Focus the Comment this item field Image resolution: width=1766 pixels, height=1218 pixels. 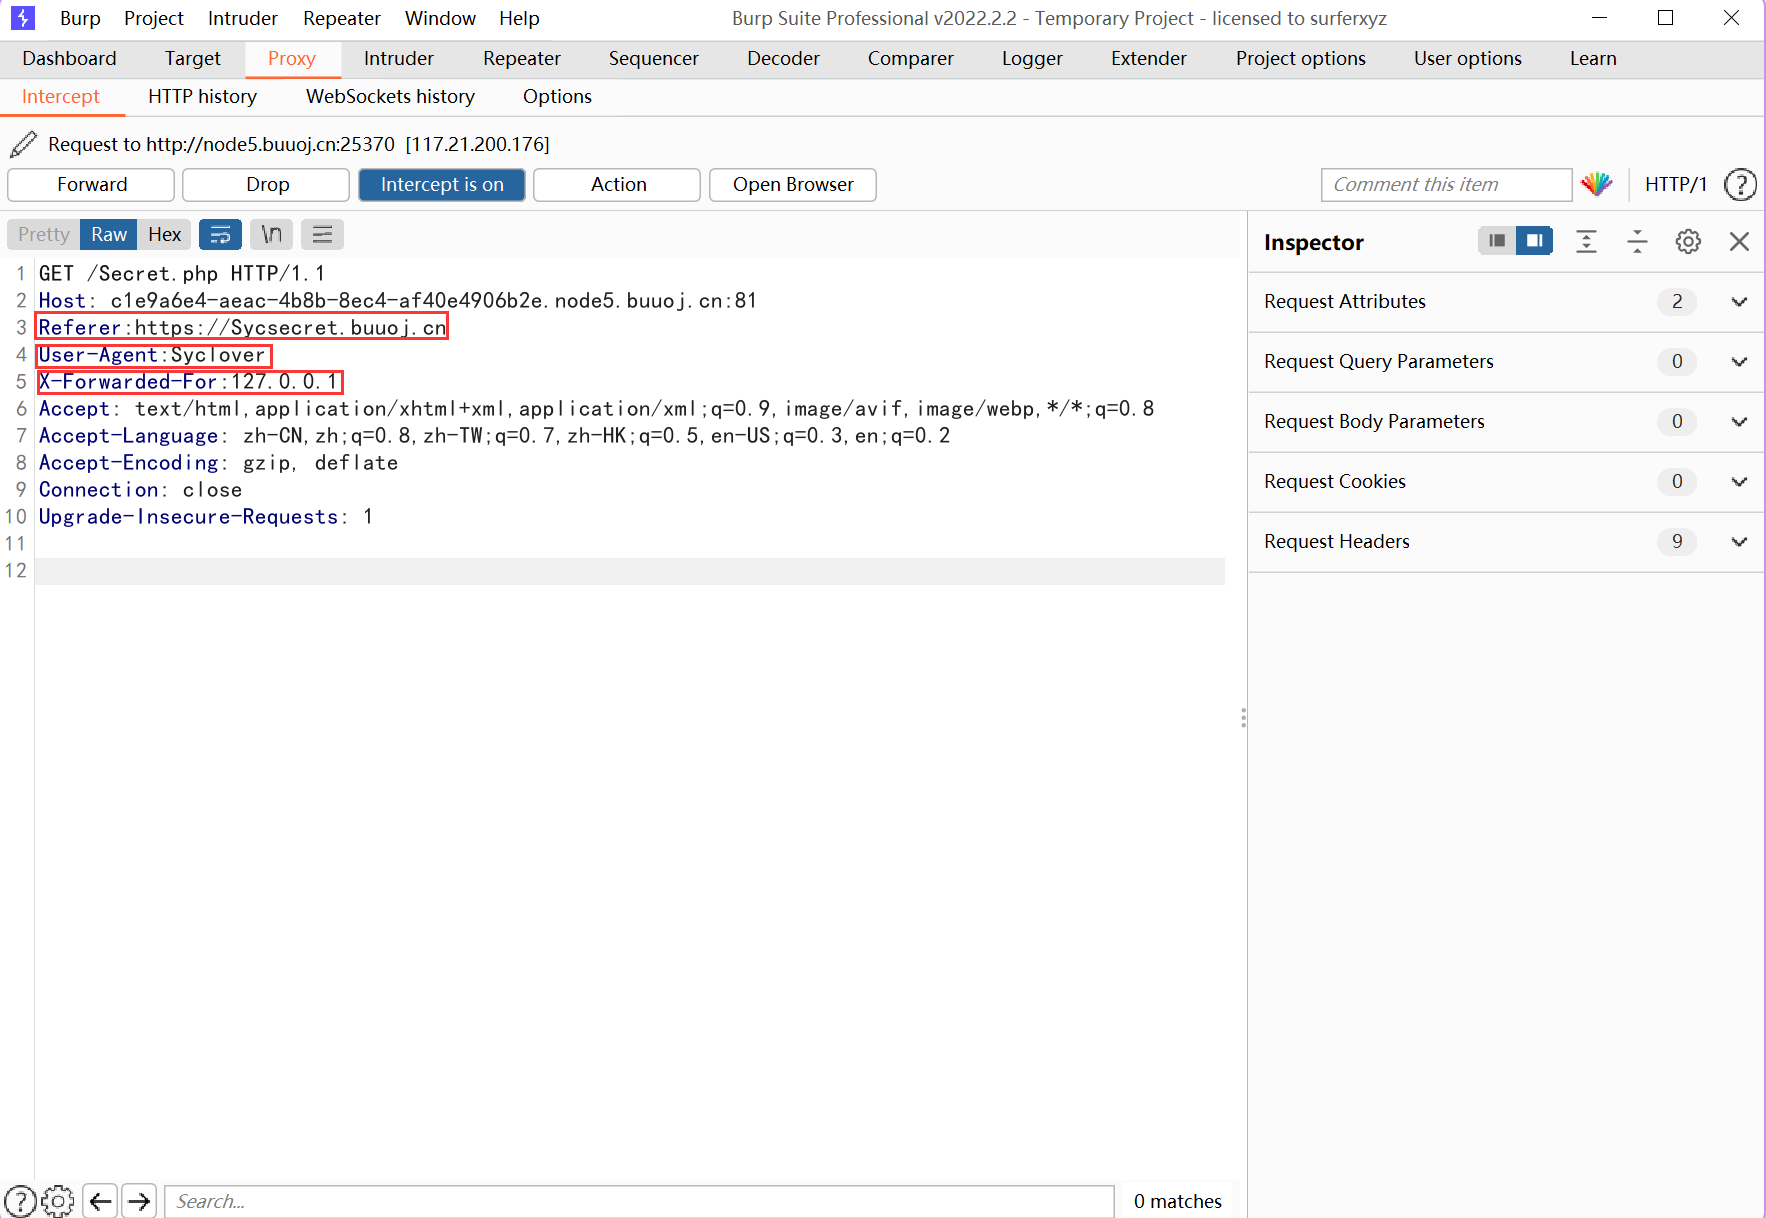[1446, 185]
